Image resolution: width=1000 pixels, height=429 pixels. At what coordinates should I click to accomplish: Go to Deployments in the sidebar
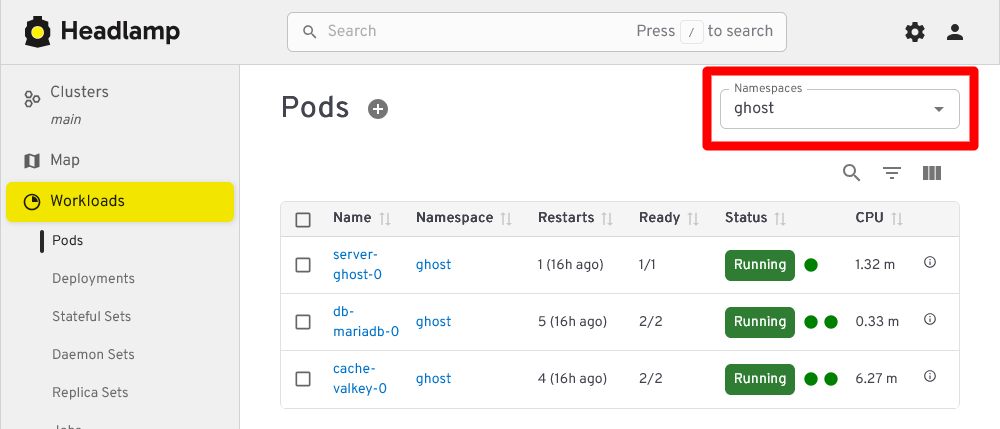click(x=93, y=279)
